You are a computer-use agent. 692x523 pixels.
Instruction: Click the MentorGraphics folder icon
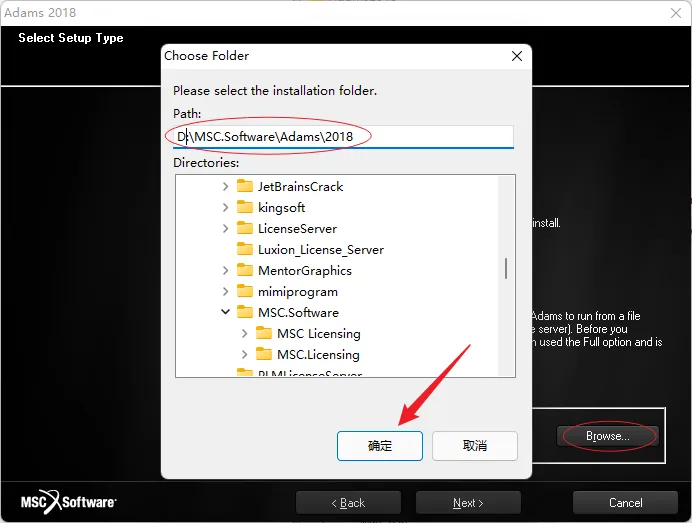point(245,270)
